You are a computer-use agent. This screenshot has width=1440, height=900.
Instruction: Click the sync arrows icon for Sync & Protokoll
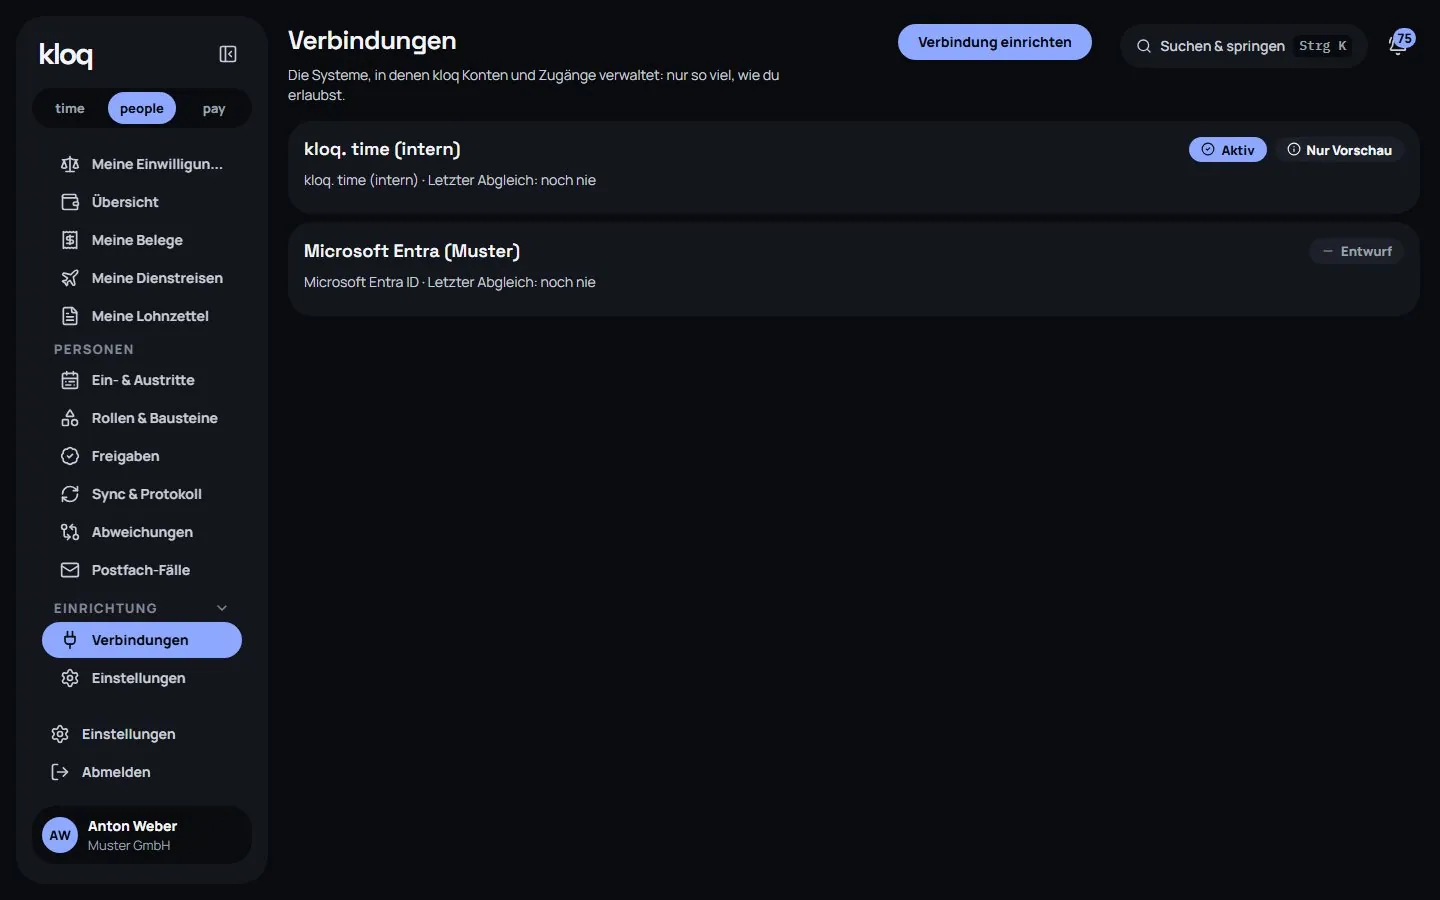(70, 494)
